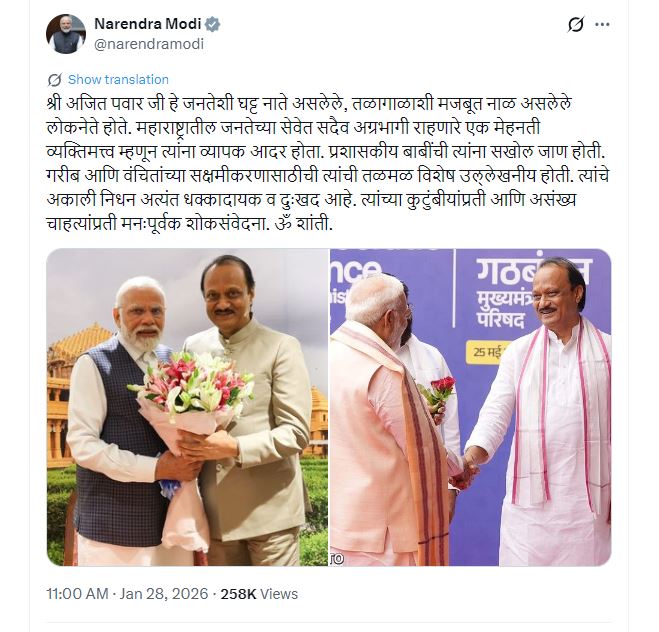659x632 pixels.
Task: Click the 11:00 AM timestamp
Action: coord(77,594)
